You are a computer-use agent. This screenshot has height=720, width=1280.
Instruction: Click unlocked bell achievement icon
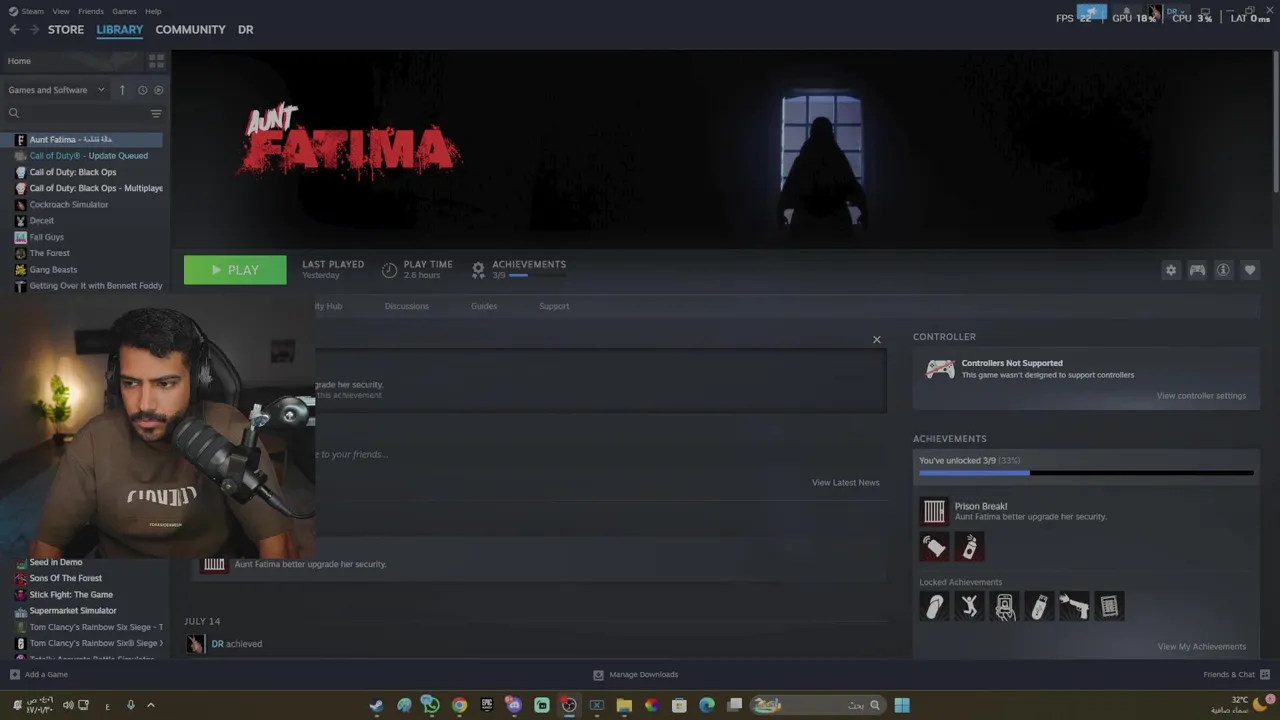coord(934,547)
